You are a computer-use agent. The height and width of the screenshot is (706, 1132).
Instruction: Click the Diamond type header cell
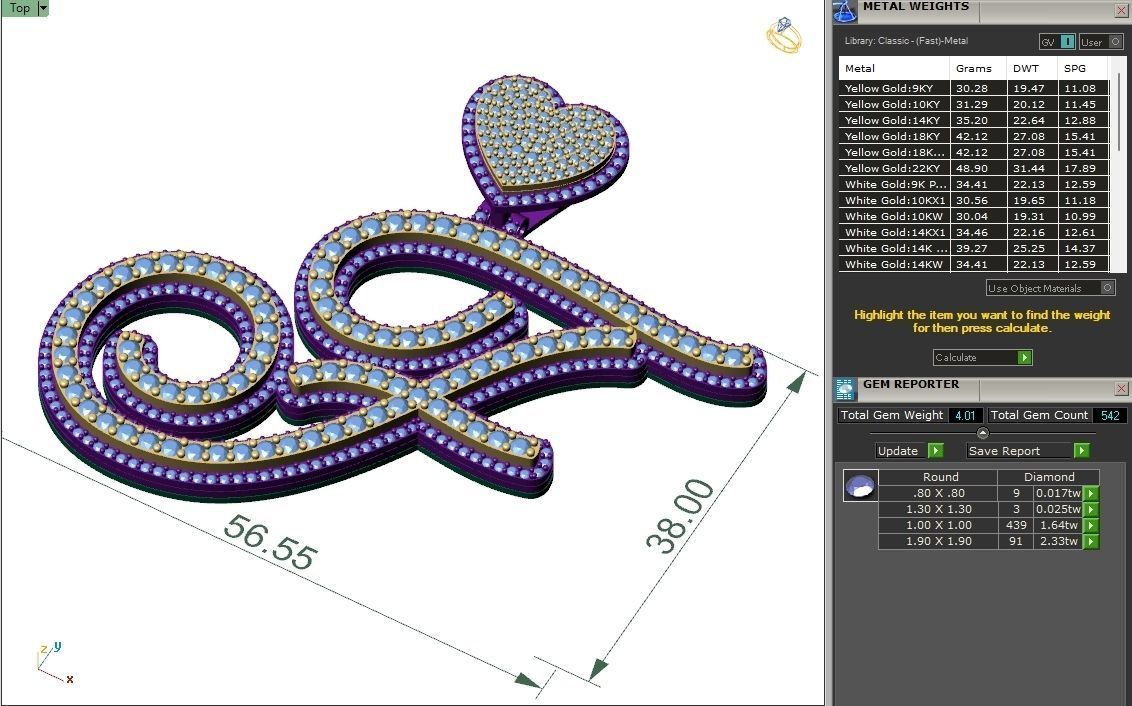click(x=1049, y=477)
